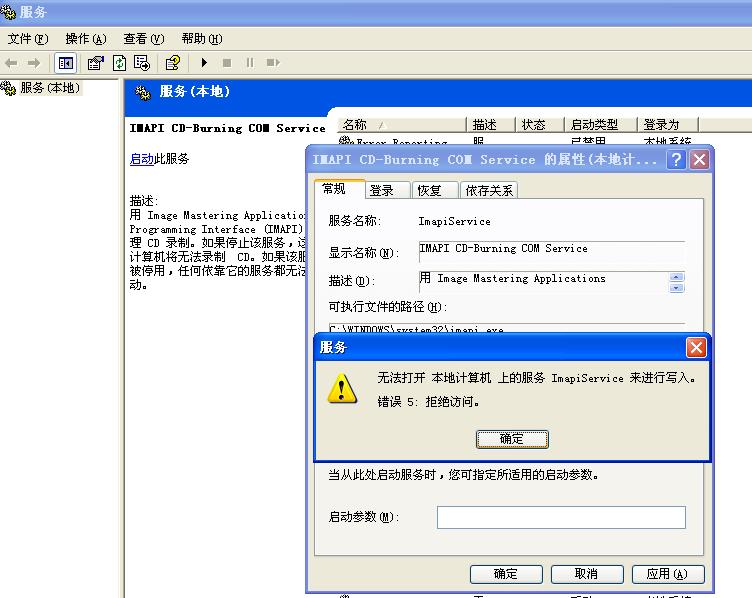Click the 启动参数 input field
Screen dimensions: 752x598
pyautogui.click(x=561, y=517)
